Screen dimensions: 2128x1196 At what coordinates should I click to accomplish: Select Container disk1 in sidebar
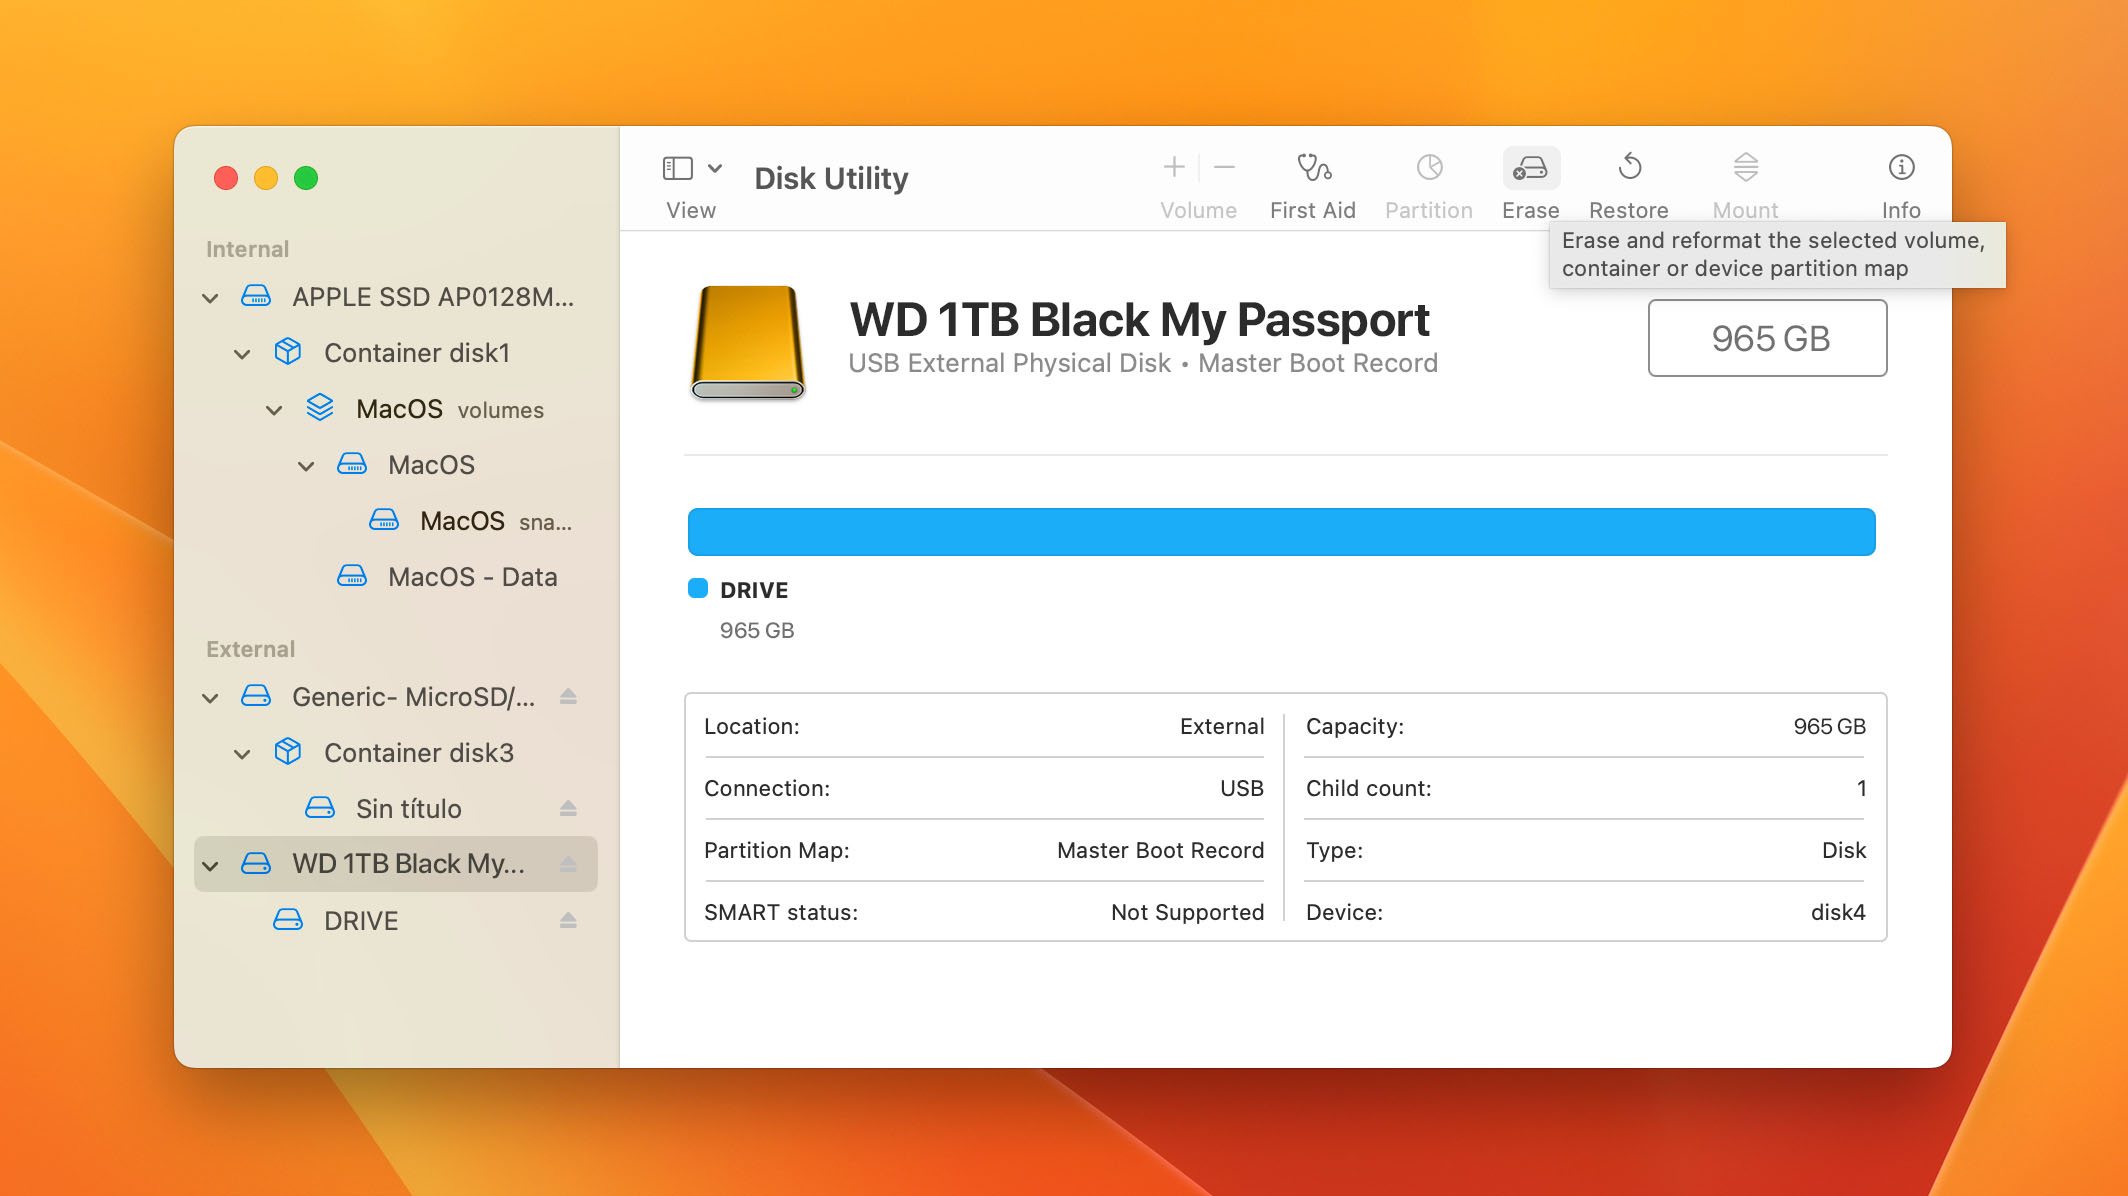tap(396, 353)
